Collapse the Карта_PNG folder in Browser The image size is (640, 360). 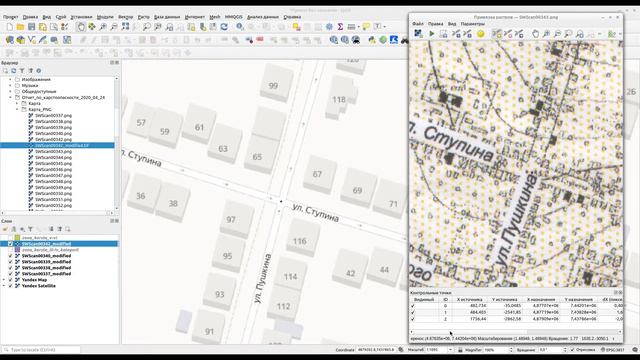pyautogui.click(x=17, y=109)
